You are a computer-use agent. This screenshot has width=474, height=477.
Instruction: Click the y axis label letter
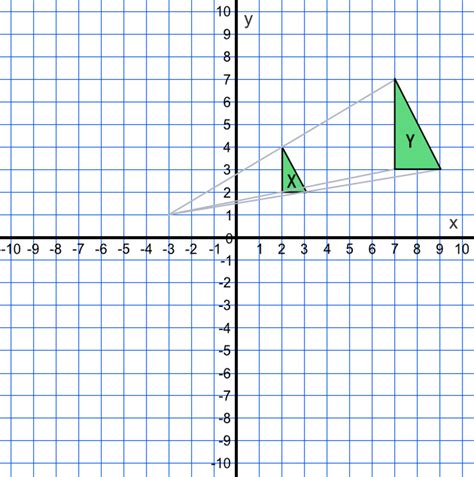(x=248, y=21)
